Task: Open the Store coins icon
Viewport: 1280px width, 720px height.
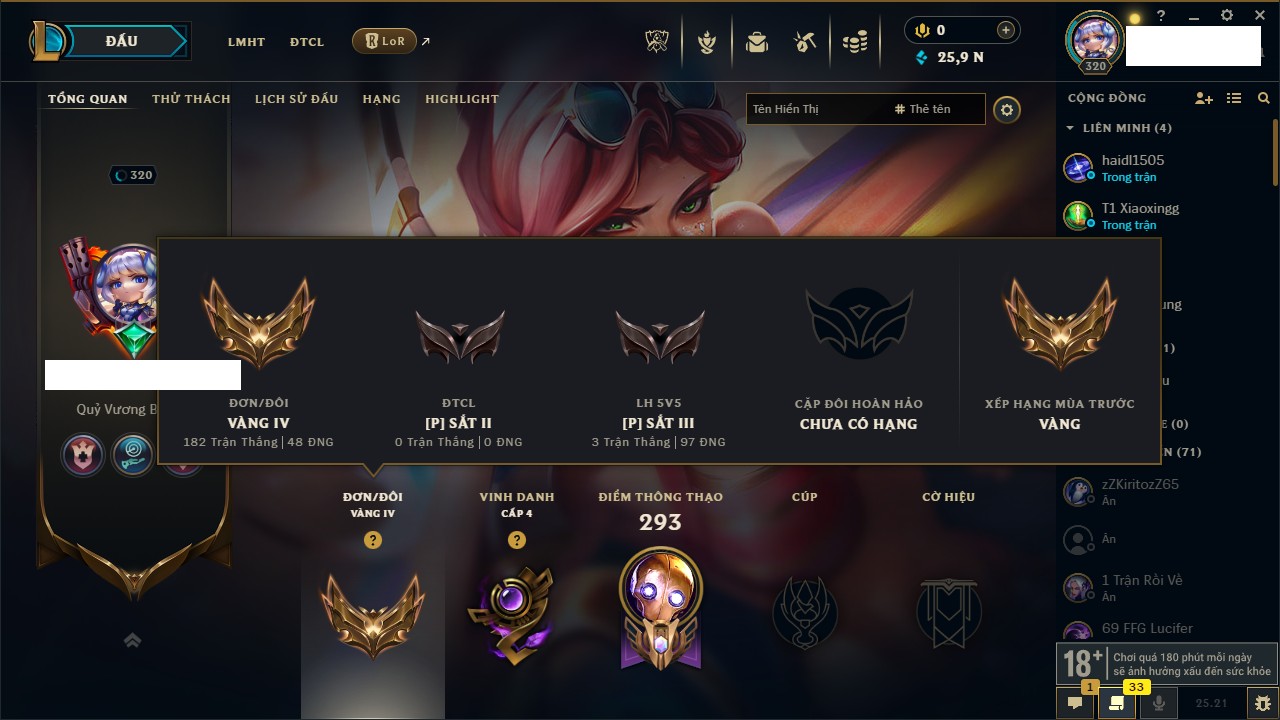Action: coord(854,42)
